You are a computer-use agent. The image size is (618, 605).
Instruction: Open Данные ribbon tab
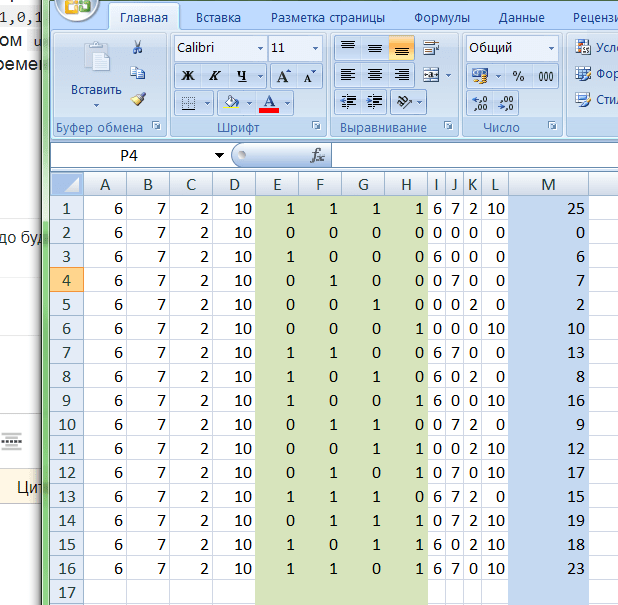521,18
